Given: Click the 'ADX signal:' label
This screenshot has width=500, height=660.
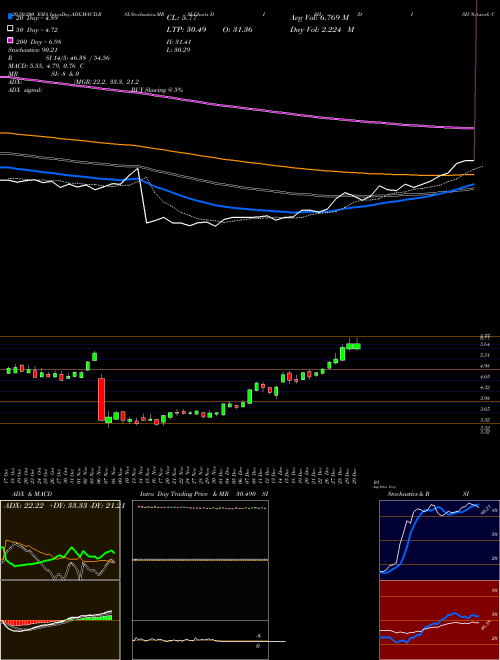Looking at the screenshot, I should coord(25,90).
